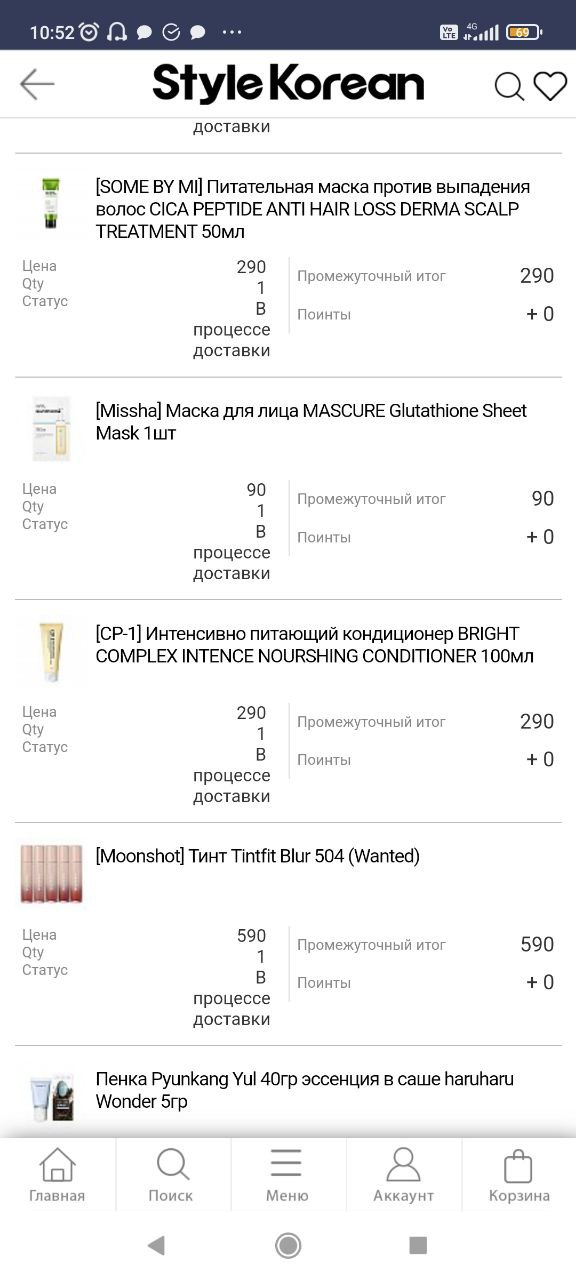Open the Корзина shopping bag icon
The width and height of the screenshot is (576, 1280).
(519, 1175)
